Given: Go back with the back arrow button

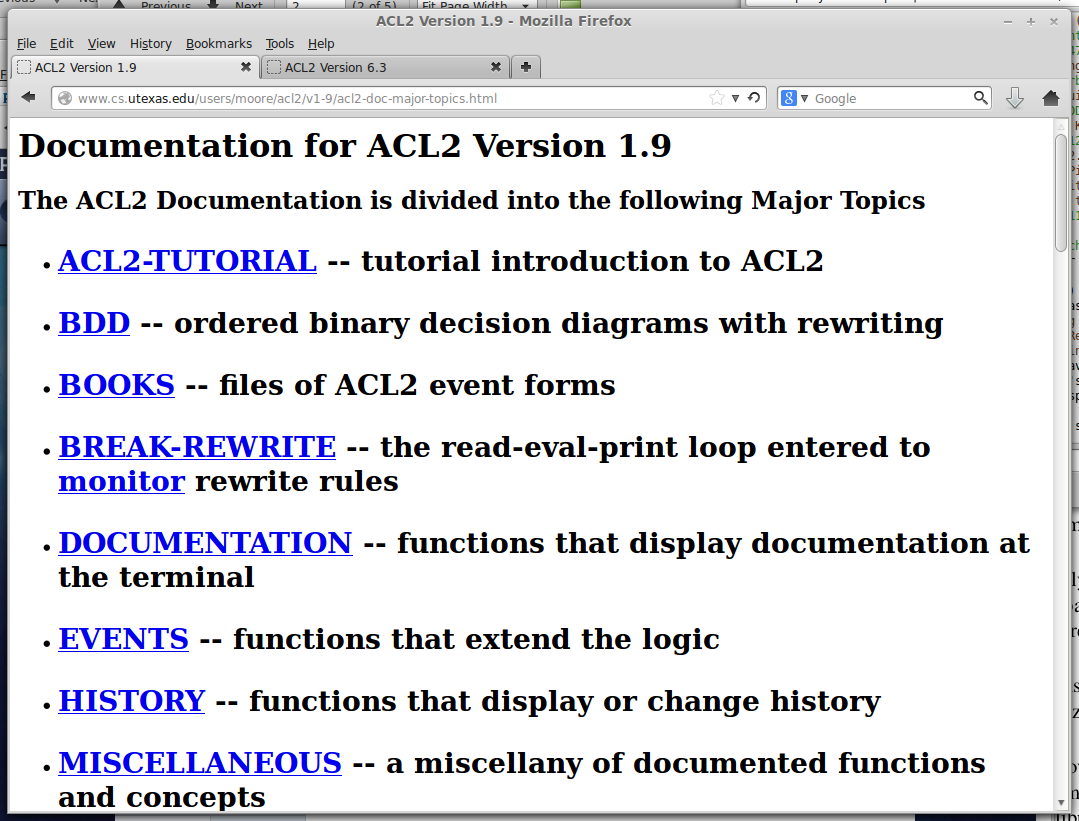Looking at the screenshot, I should pyautogui.click(x=28, y=98).
